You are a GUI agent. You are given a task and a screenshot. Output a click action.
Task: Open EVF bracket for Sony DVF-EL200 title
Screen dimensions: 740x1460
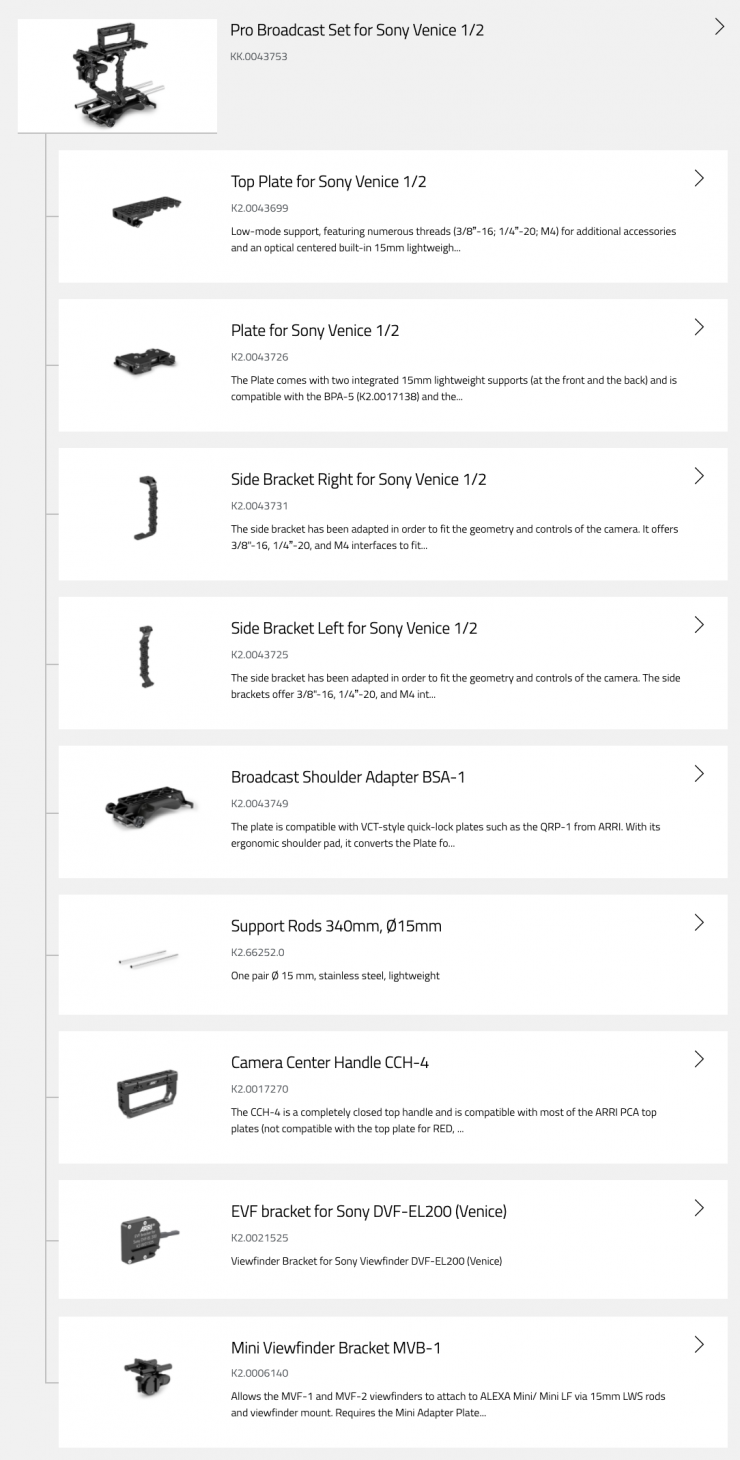click(x=368, y=1211)
